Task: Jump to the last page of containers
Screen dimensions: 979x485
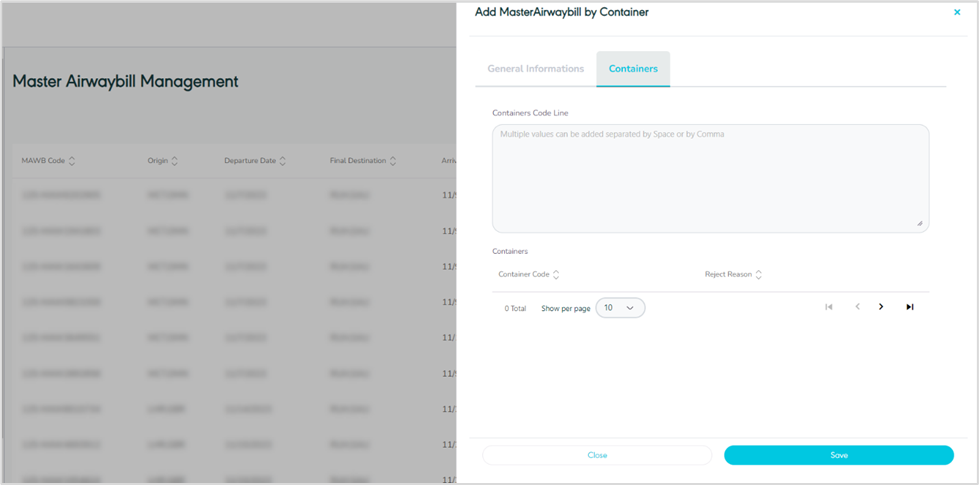Action: (x=910, y=307)
